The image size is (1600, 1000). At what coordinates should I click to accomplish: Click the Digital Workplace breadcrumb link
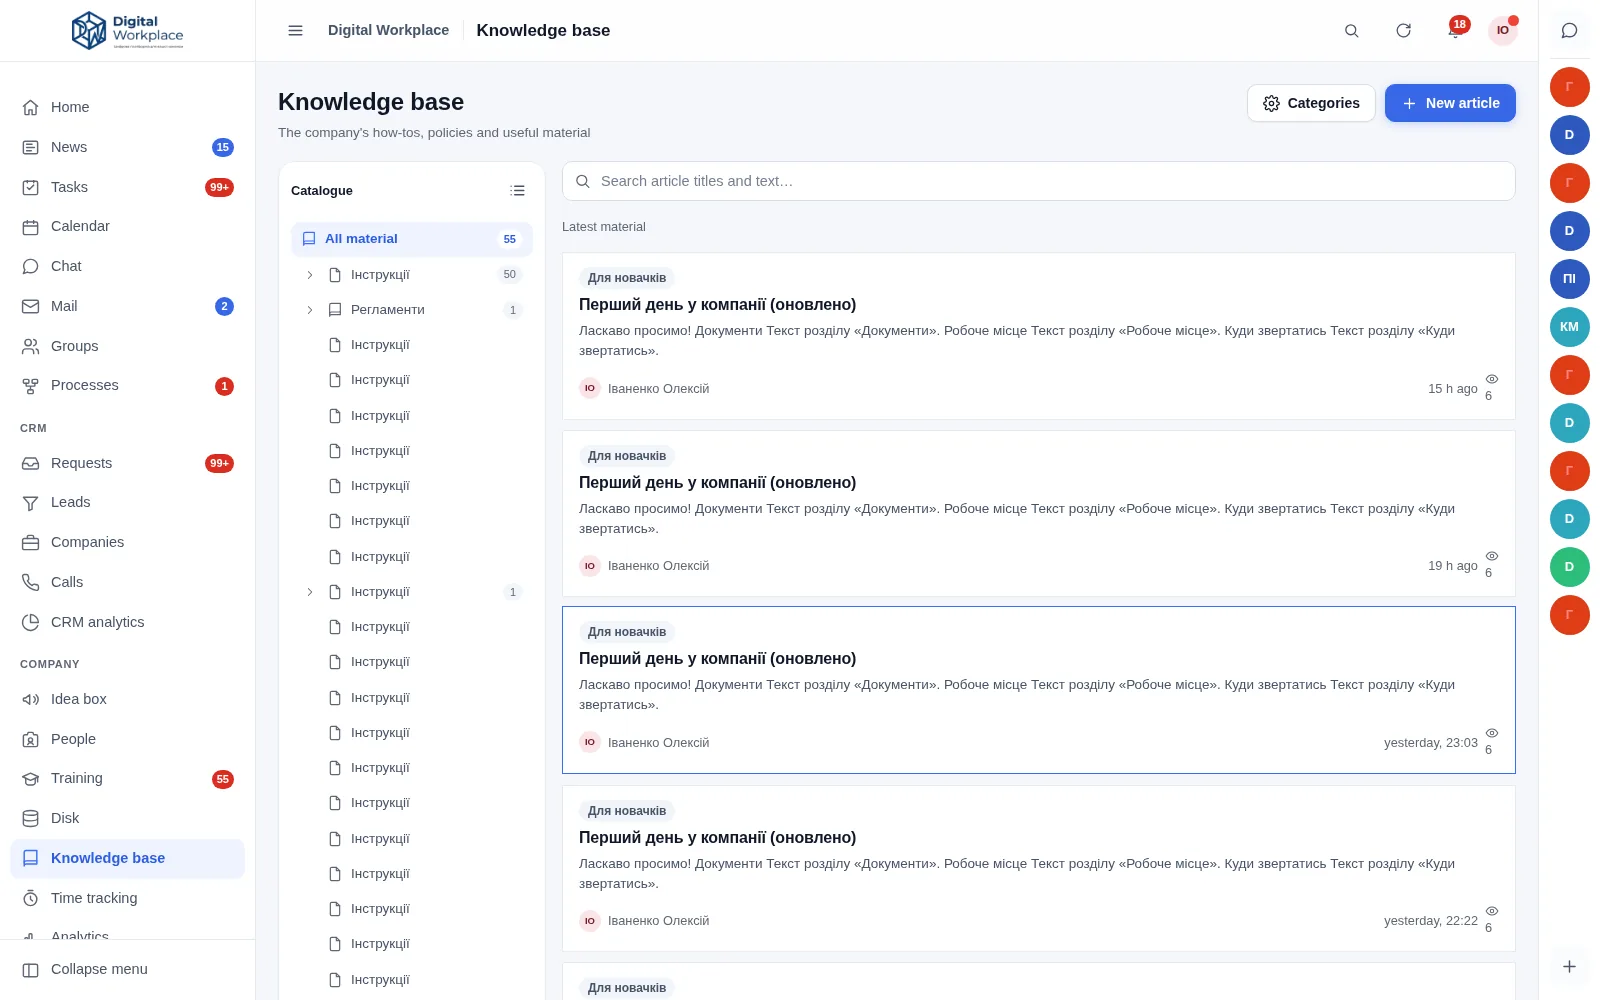388,30
